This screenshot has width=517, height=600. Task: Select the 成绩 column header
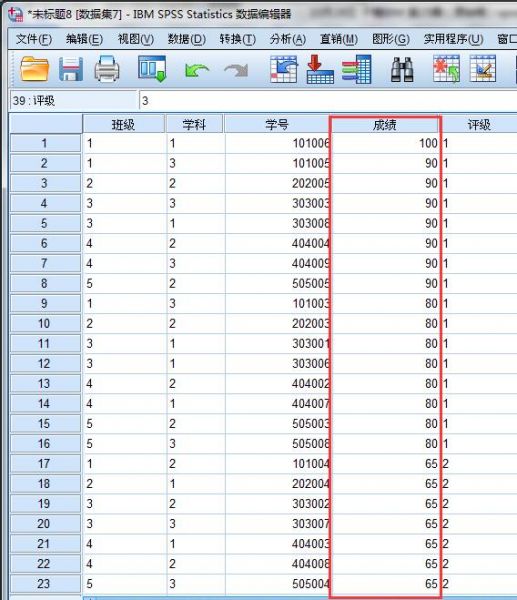coord(385,125)
